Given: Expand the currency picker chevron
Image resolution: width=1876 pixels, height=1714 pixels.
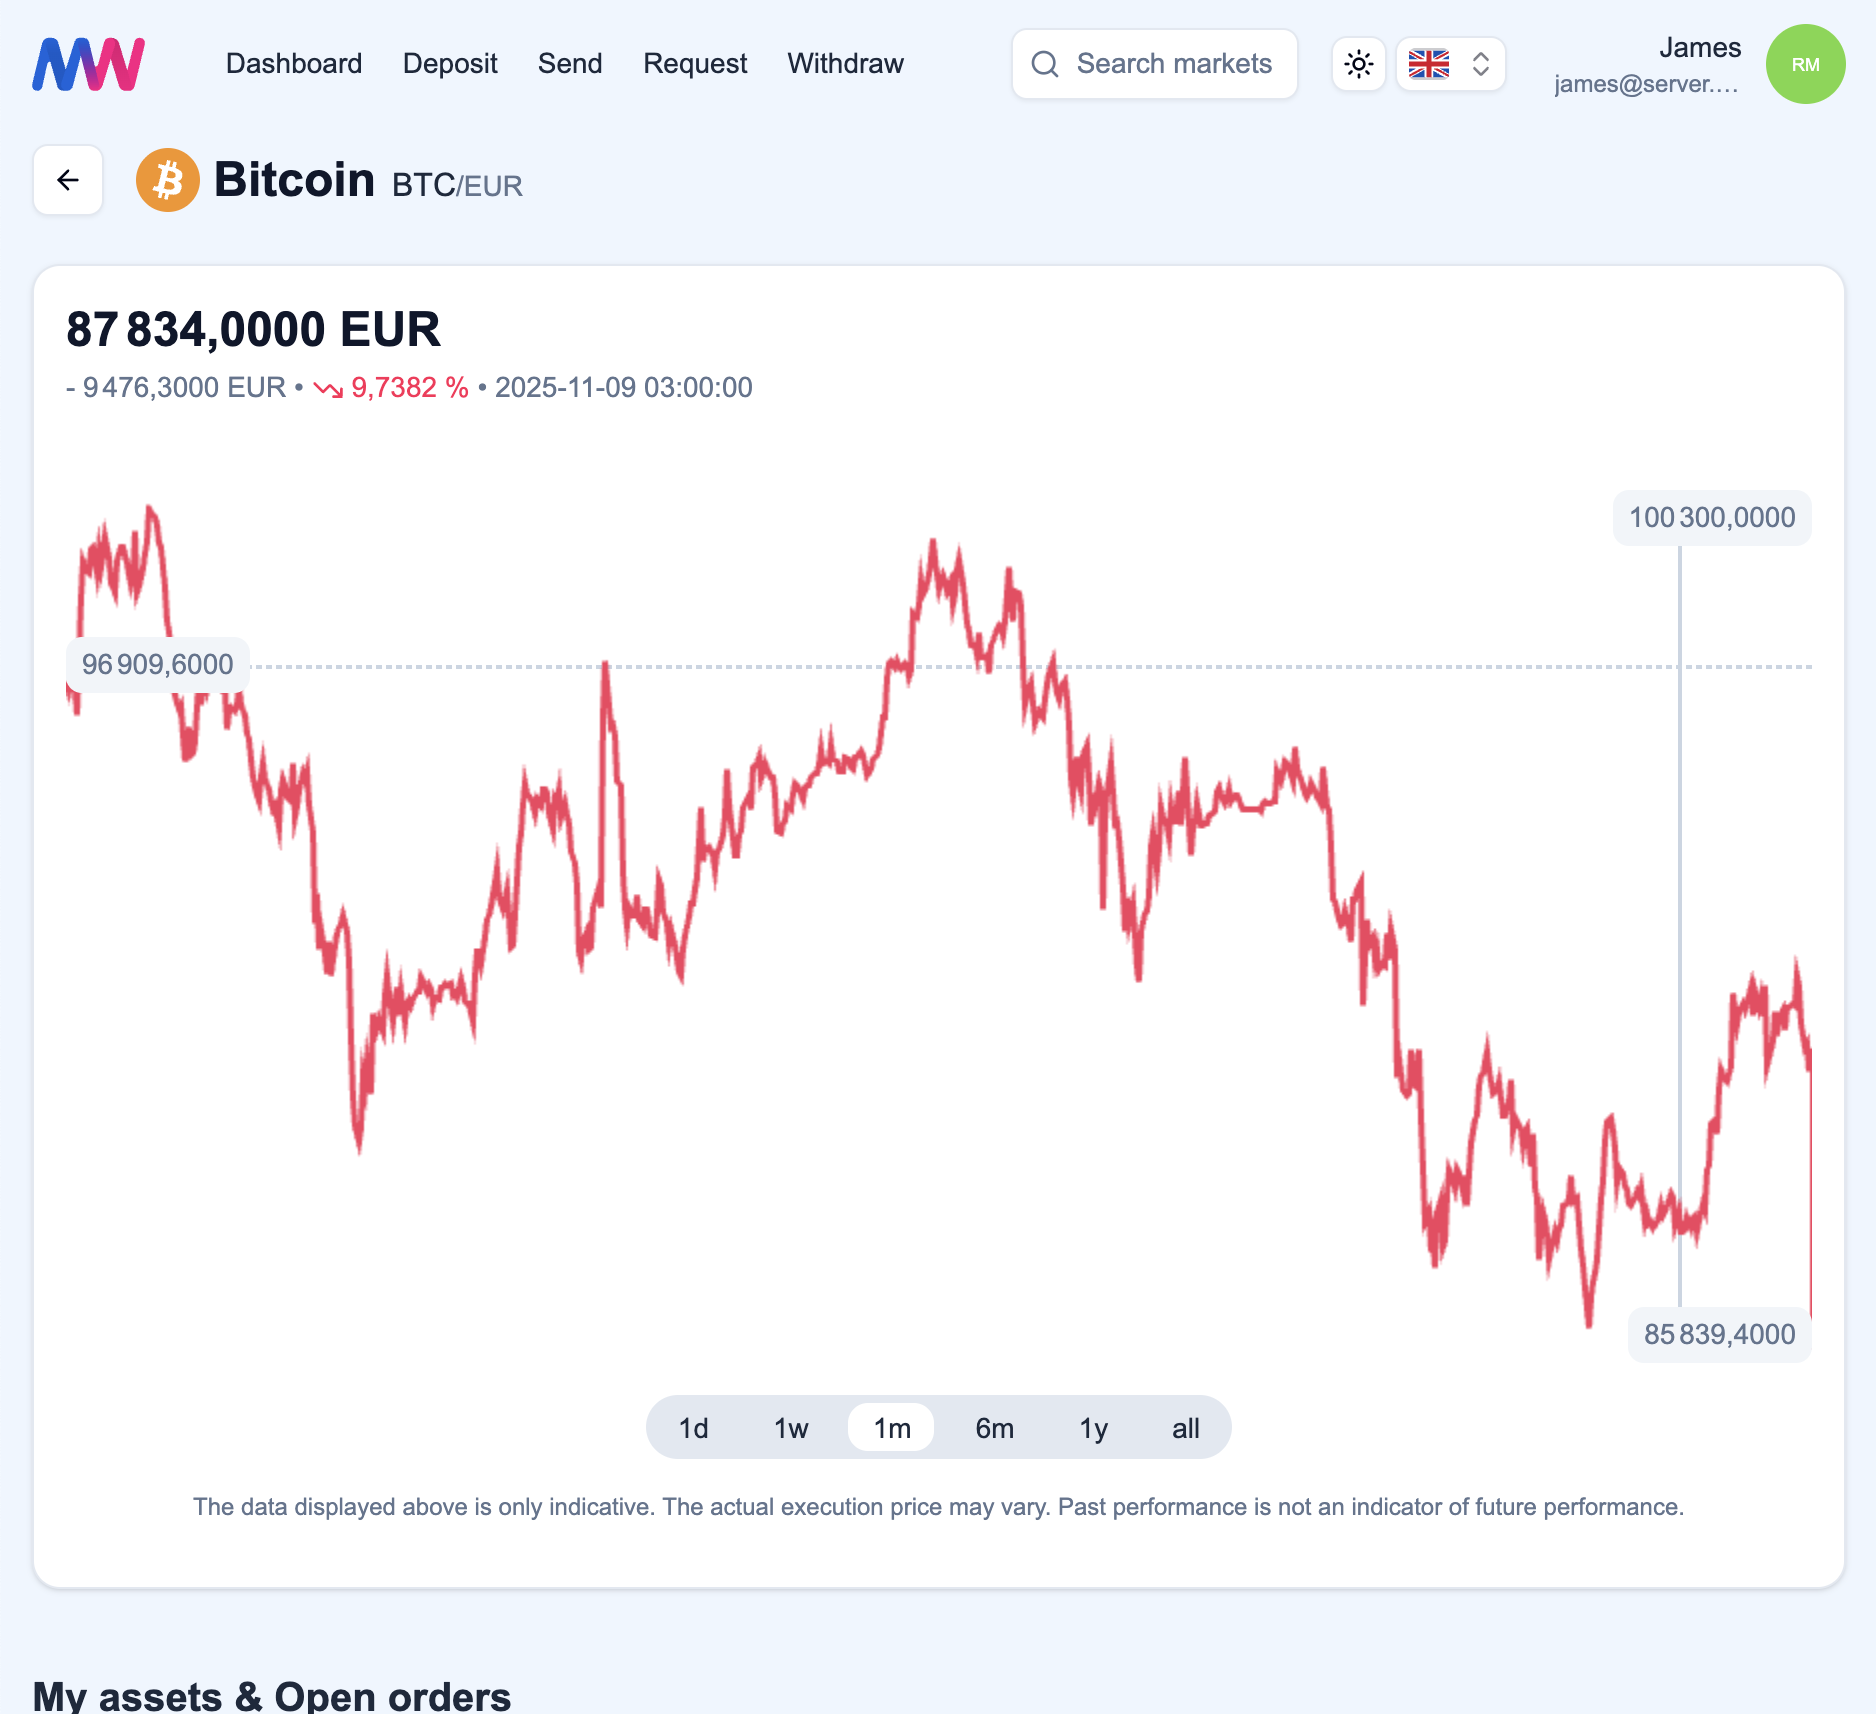Looking at the screenshot, I should [x=1481, y=63].
